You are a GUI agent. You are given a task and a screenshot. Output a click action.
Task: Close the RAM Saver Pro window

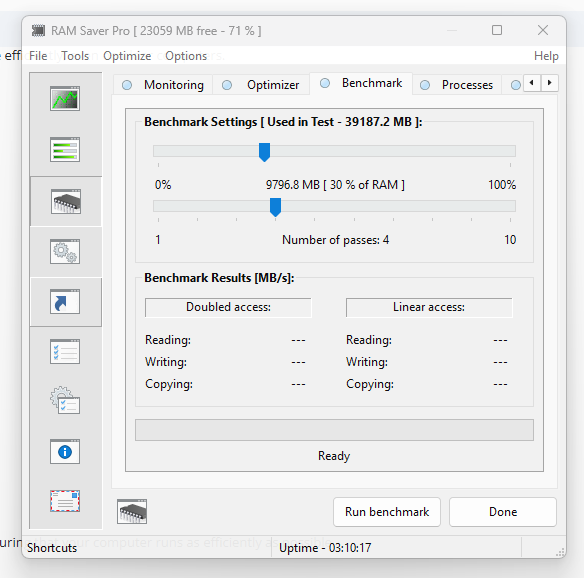pyautogui.click(x=543, y=30)
